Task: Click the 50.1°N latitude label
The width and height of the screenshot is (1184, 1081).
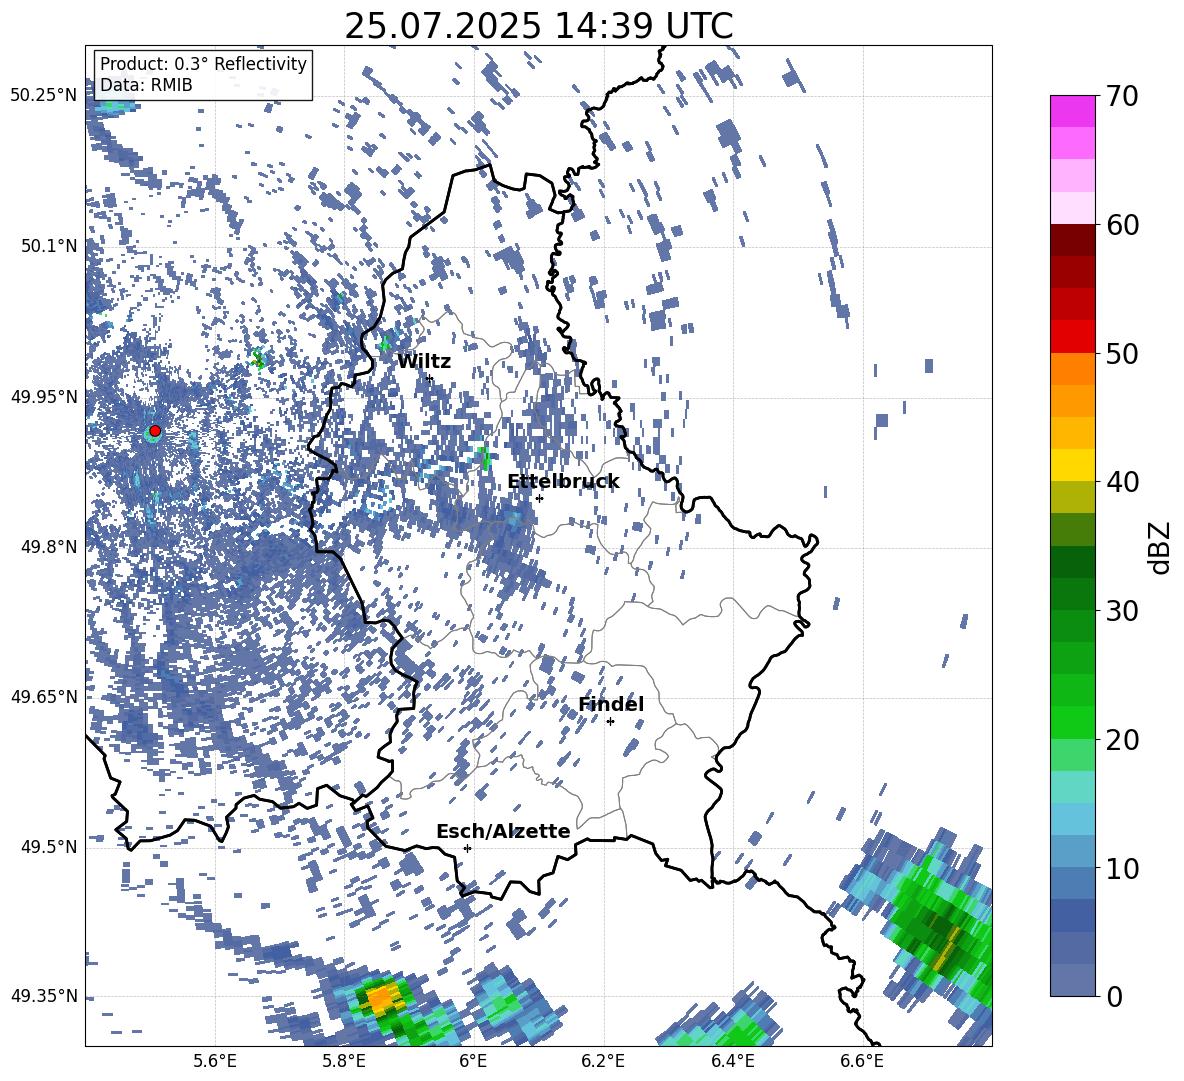Action: click(48, 246)
